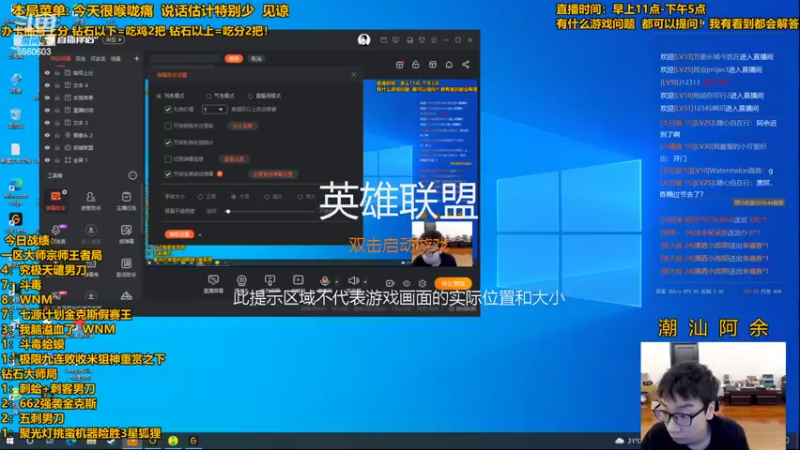800x450 pixels.
Task: Click the layout grid icon beside the bell
Action: [x=433, y=65]
